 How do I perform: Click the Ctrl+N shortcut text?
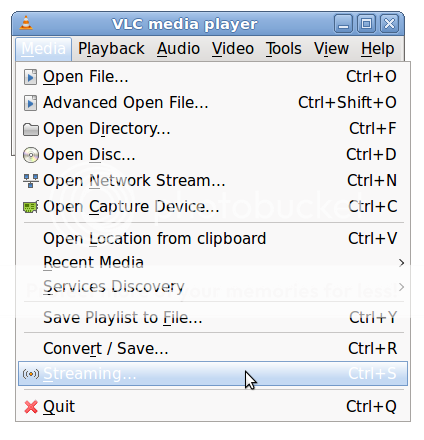372,181
